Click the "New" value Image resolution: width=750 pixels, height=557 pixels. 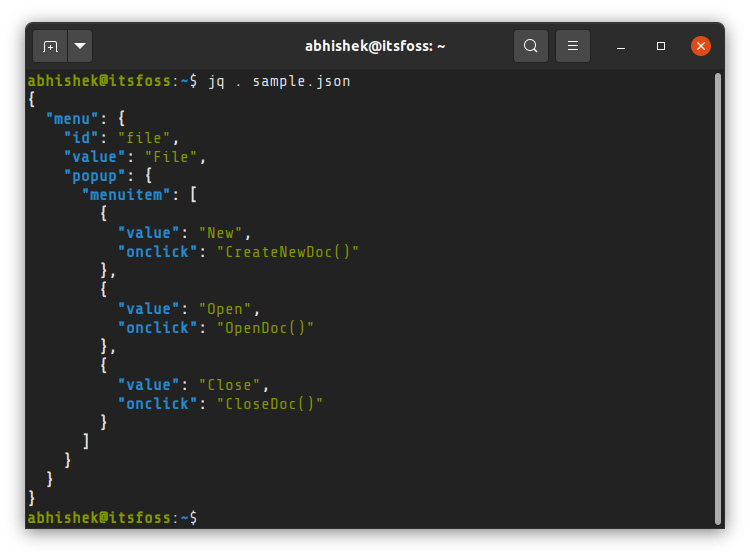pyautogui.click(x=220, y=233)
